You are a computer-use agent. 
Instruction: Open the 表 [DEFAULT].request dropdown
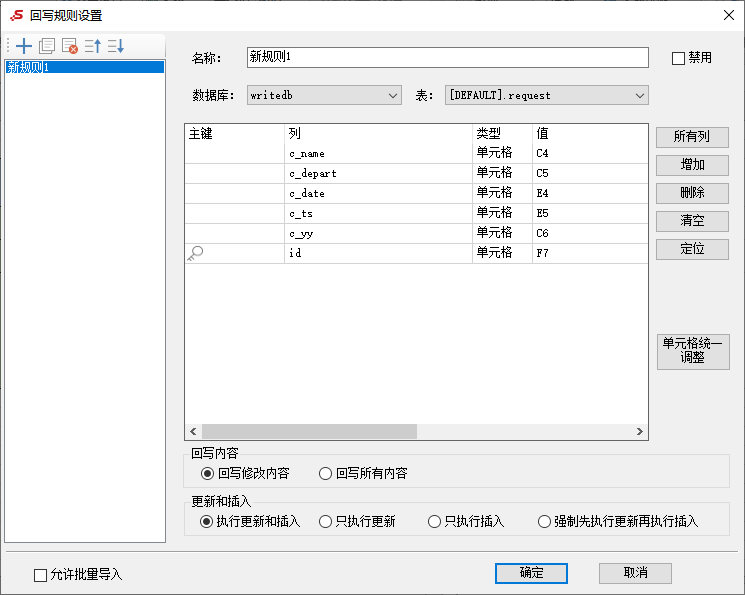click(546, 95)
